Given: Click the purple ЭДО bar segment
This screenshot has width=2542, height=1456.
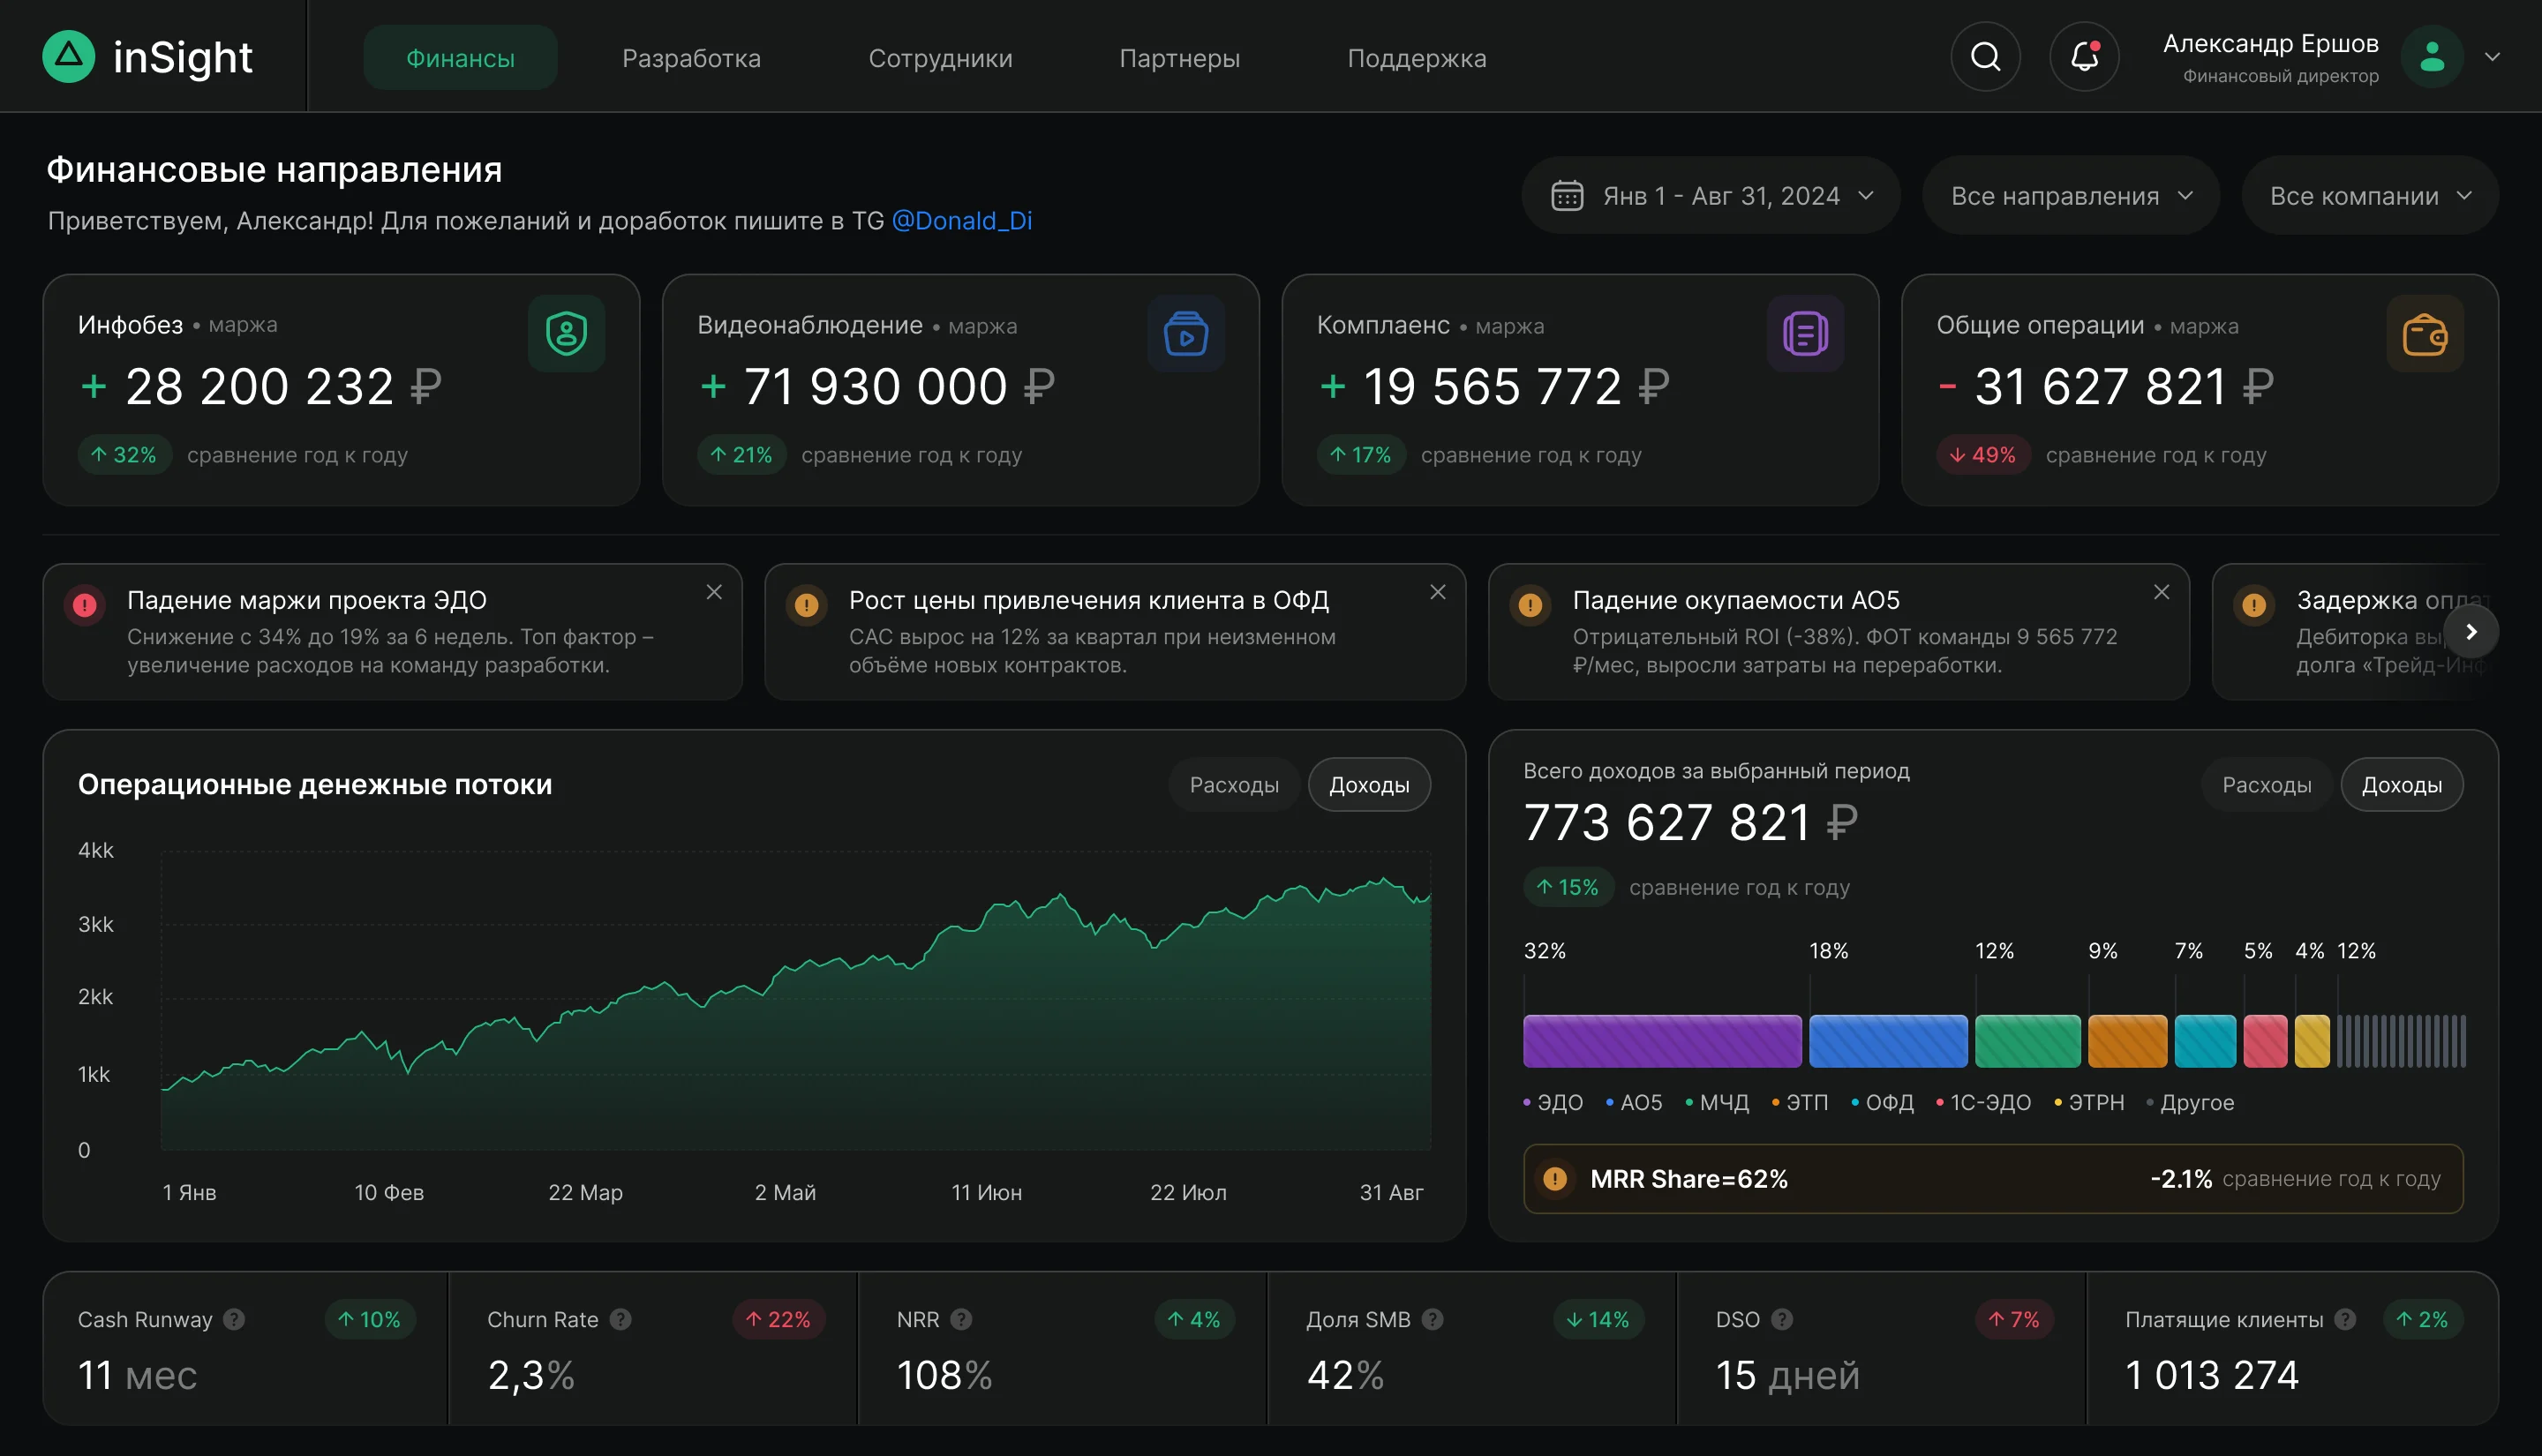Looking at the screenshot, I should (1662, 1041).
